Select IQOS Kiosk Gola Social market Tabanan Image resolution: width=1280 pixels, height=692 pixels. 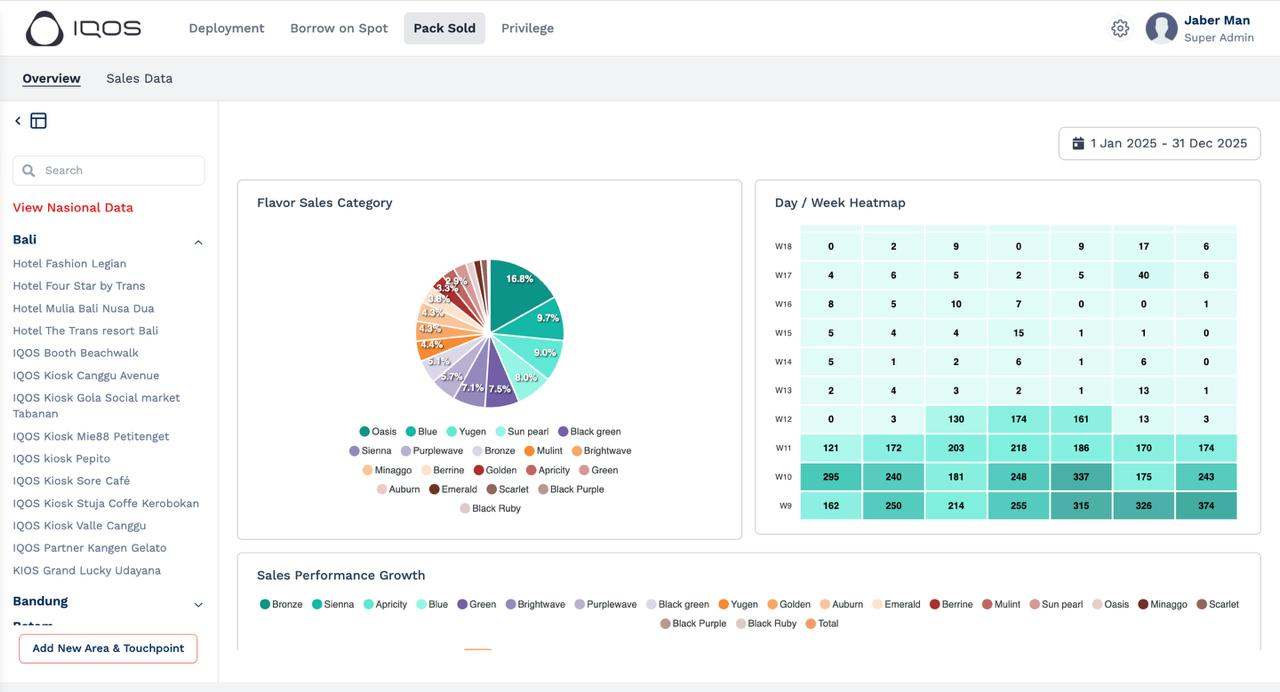[97, 406]
